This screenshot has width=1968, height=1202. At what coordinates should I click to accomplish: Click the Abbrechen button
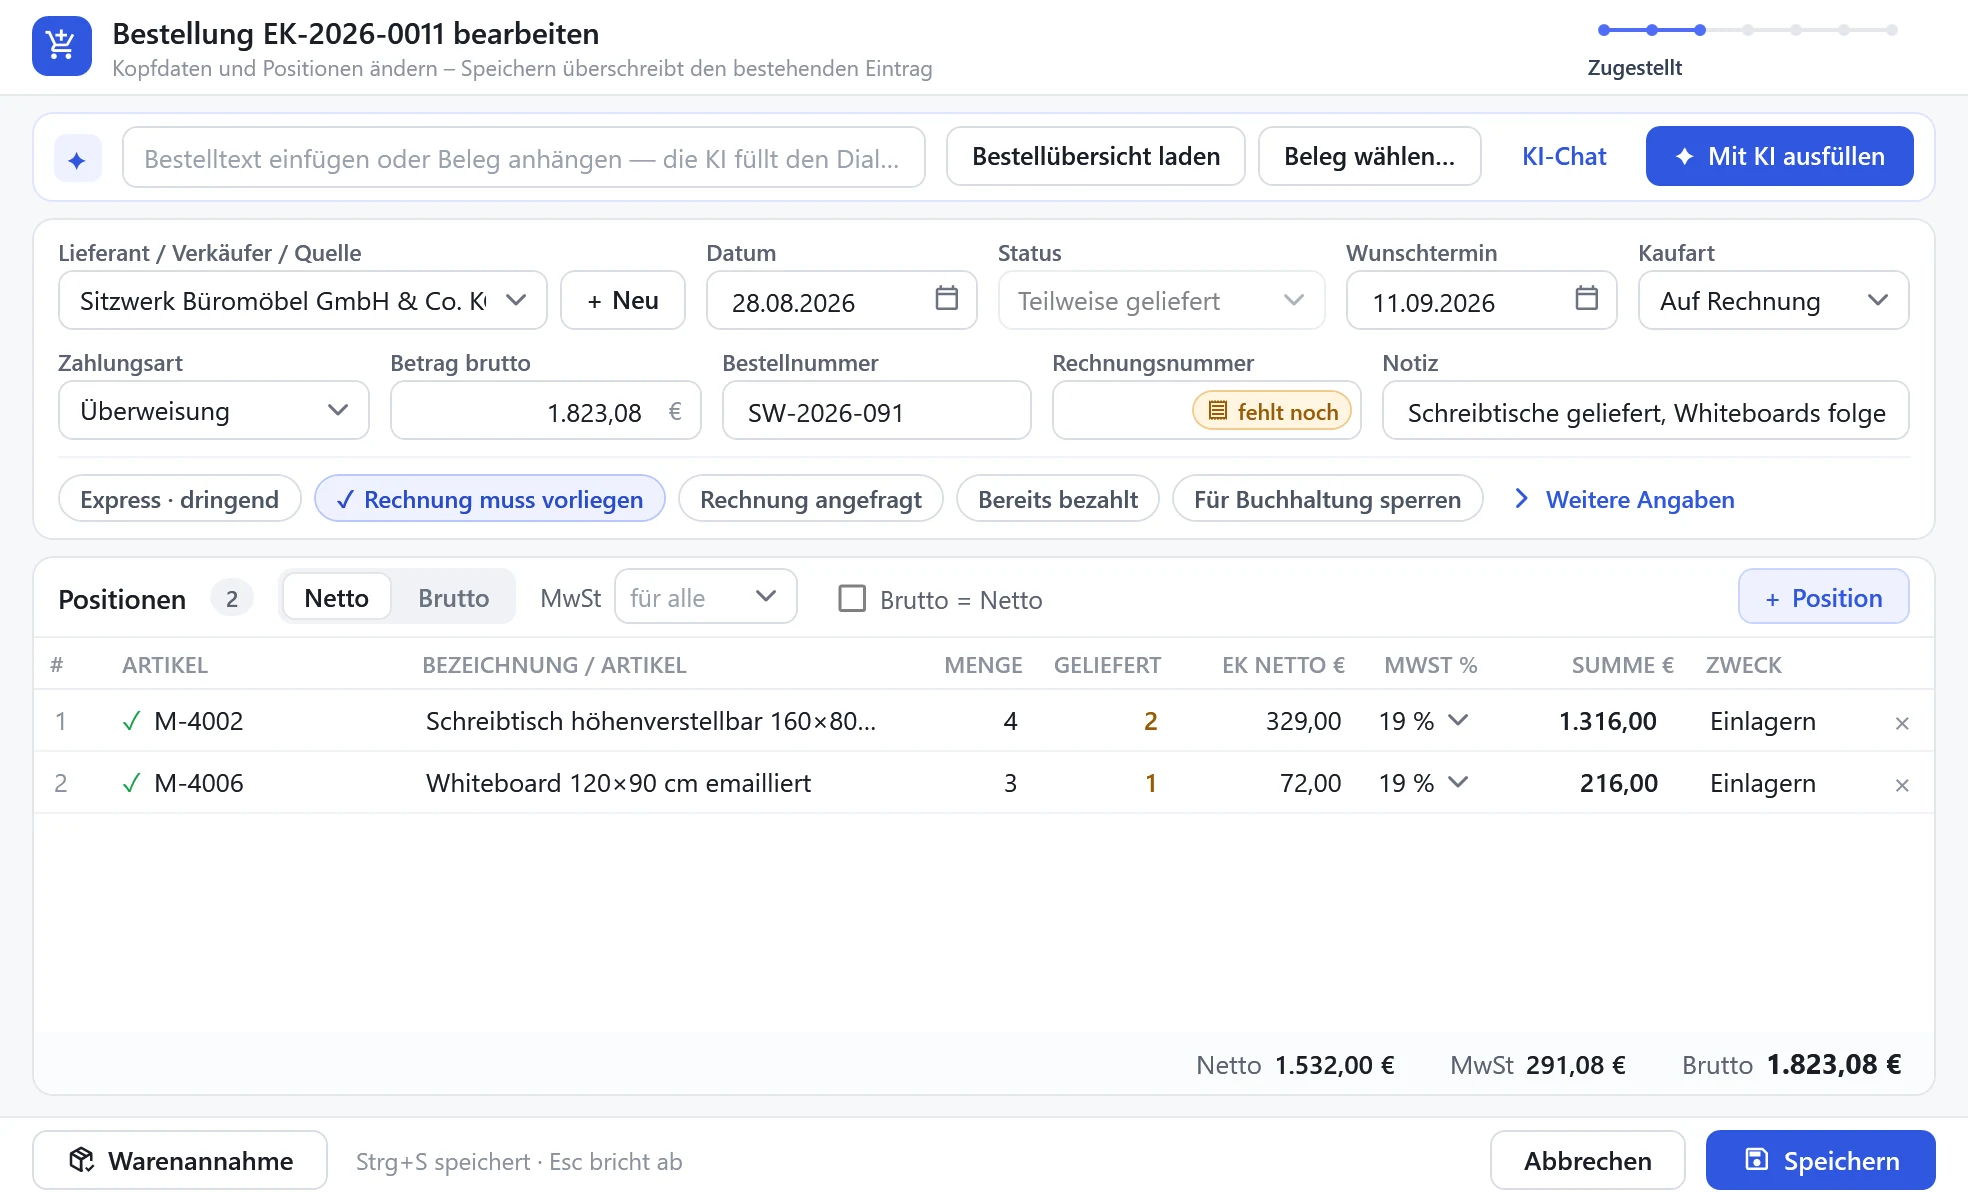tap(1587, 1160)
